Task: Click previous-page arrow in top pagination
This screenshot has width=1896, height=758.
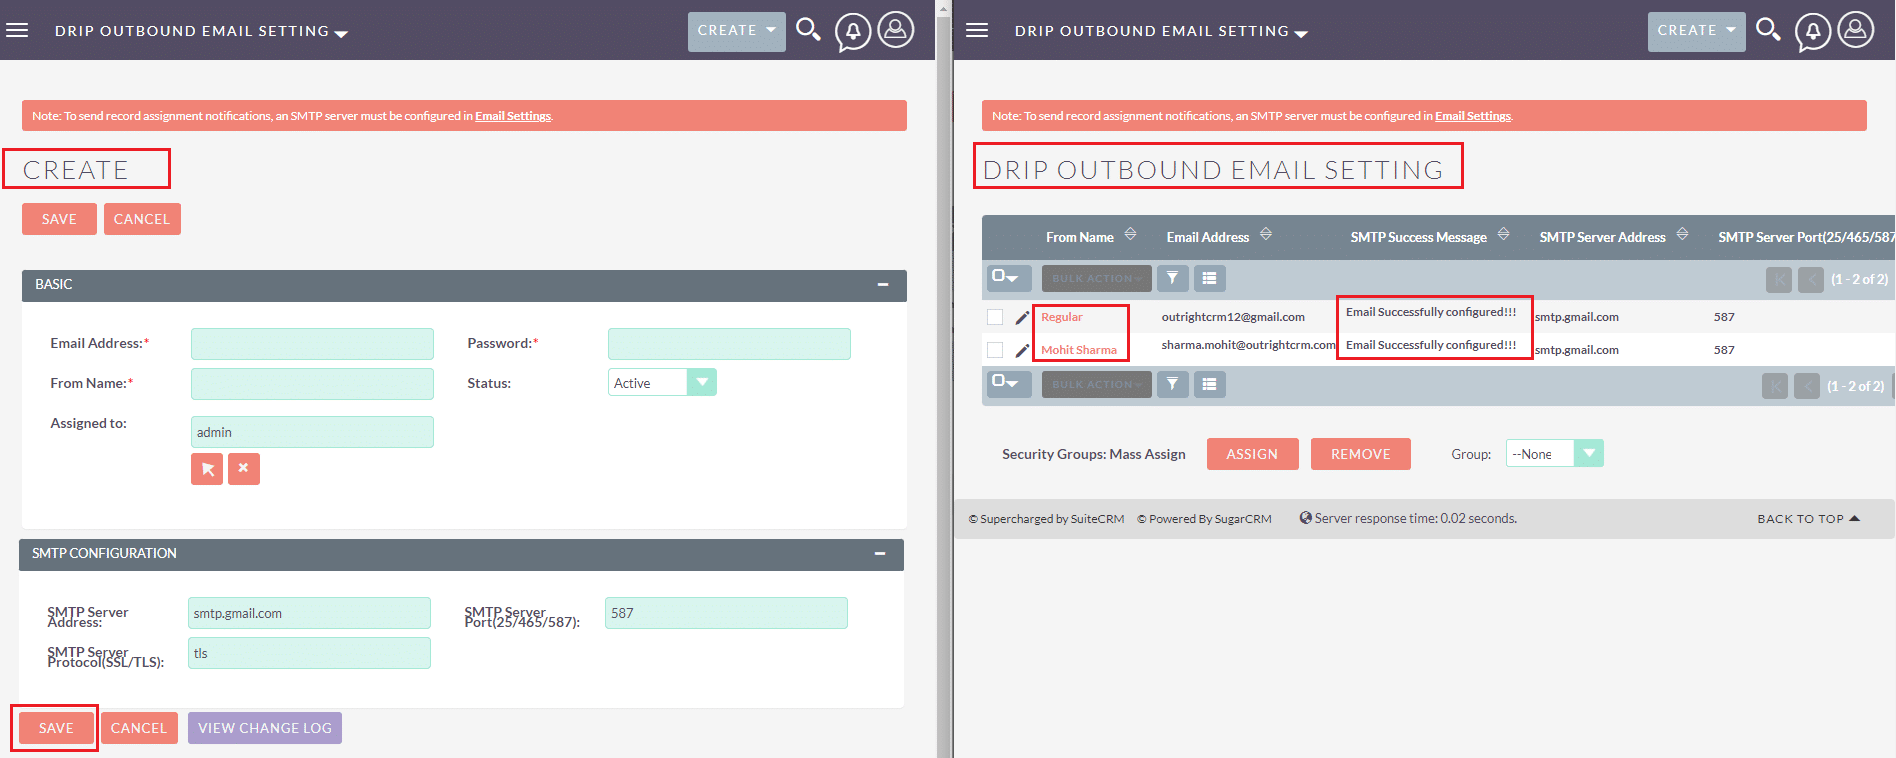Action: [x=1811, y=280]
